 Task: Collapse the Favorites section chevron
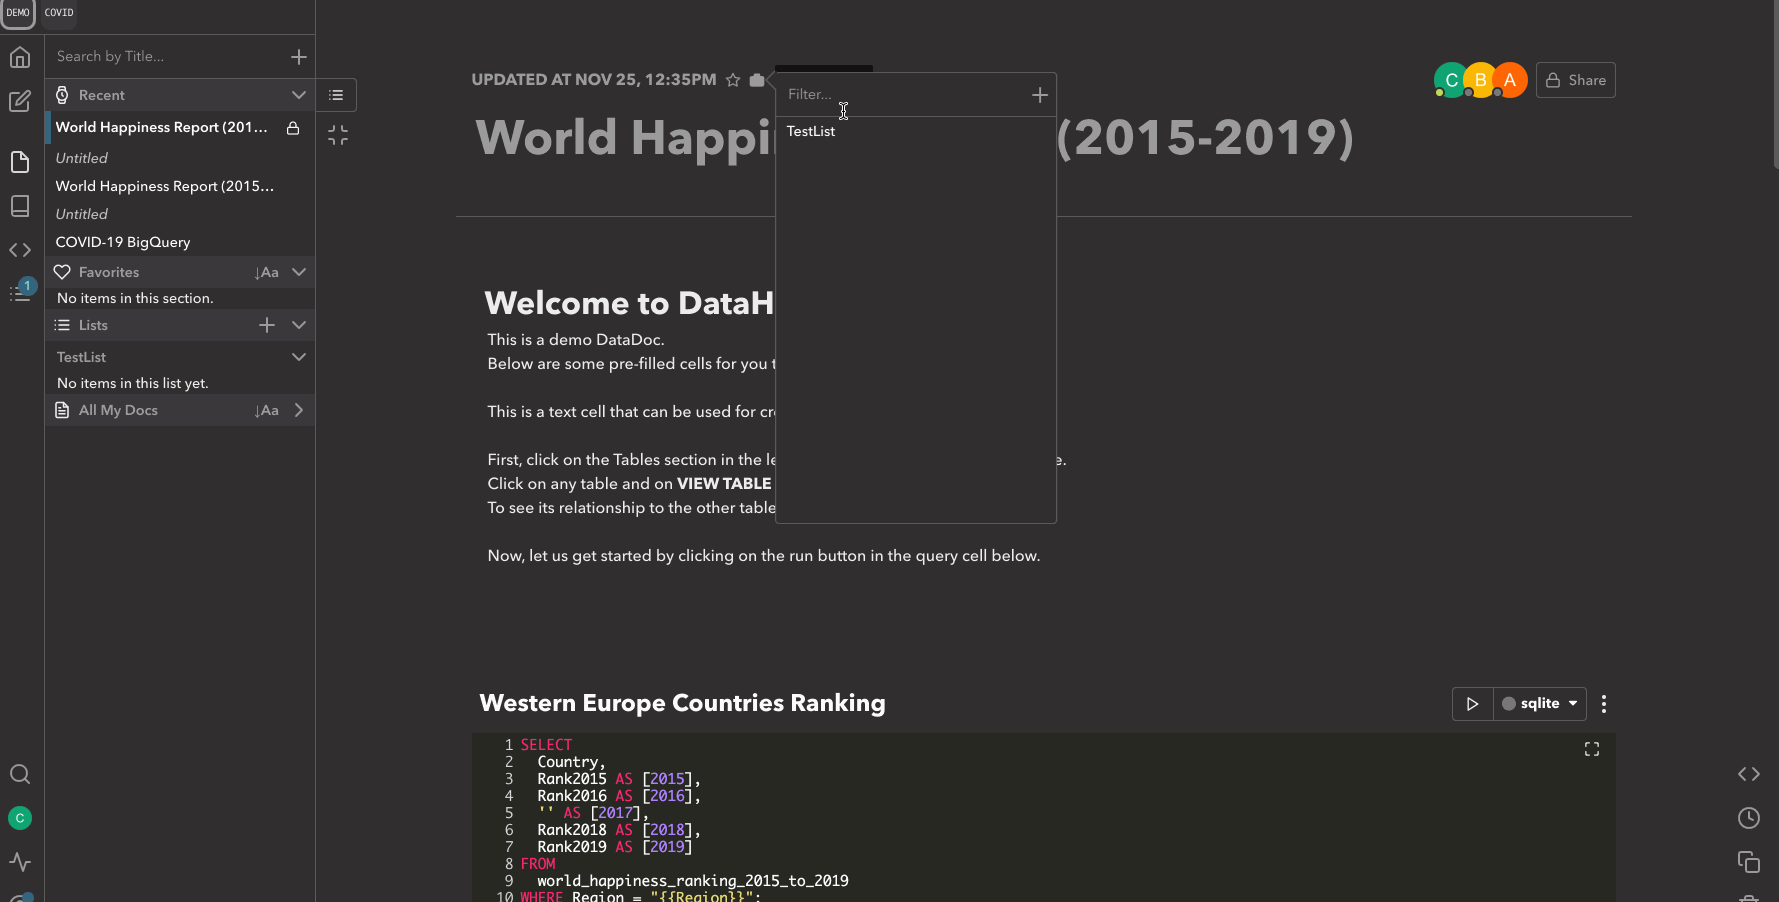pyautogui.click(x=298, y=272)
